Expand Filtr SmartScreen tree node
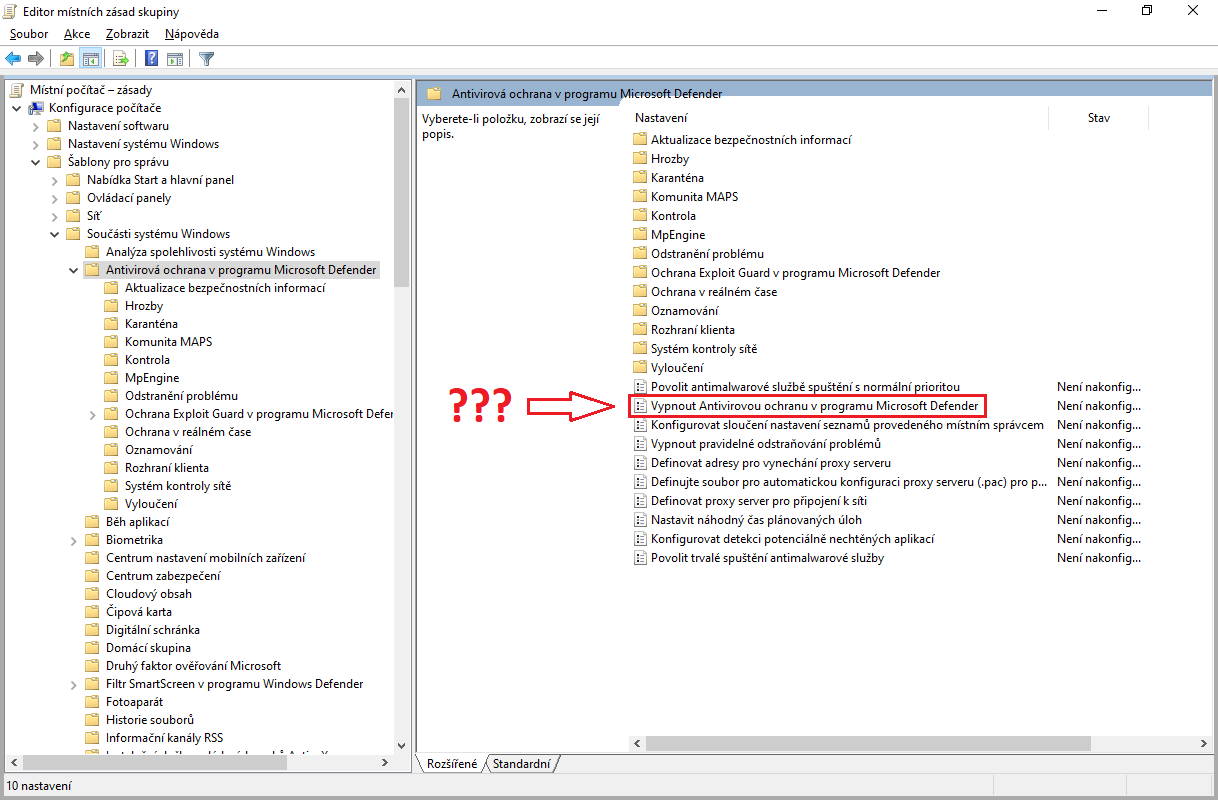This screenshot has width=1218, height=800. (x=74, y=683)
